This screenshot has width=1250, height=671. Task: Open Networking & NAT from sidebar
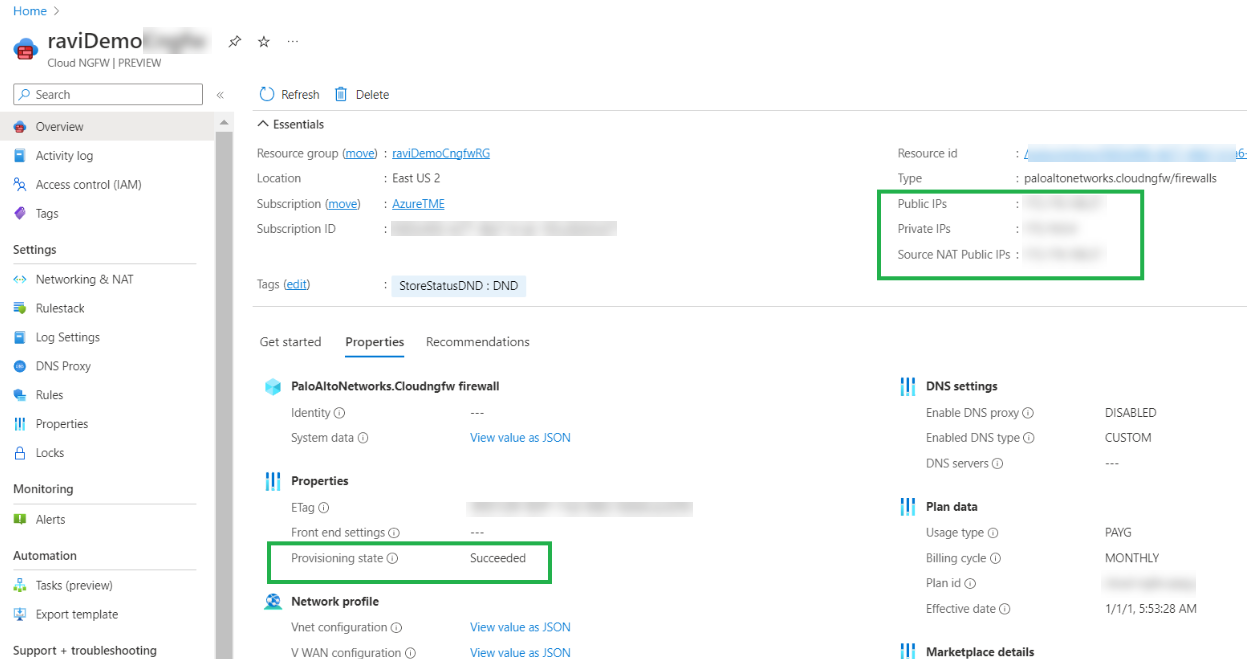click(84, 279)
